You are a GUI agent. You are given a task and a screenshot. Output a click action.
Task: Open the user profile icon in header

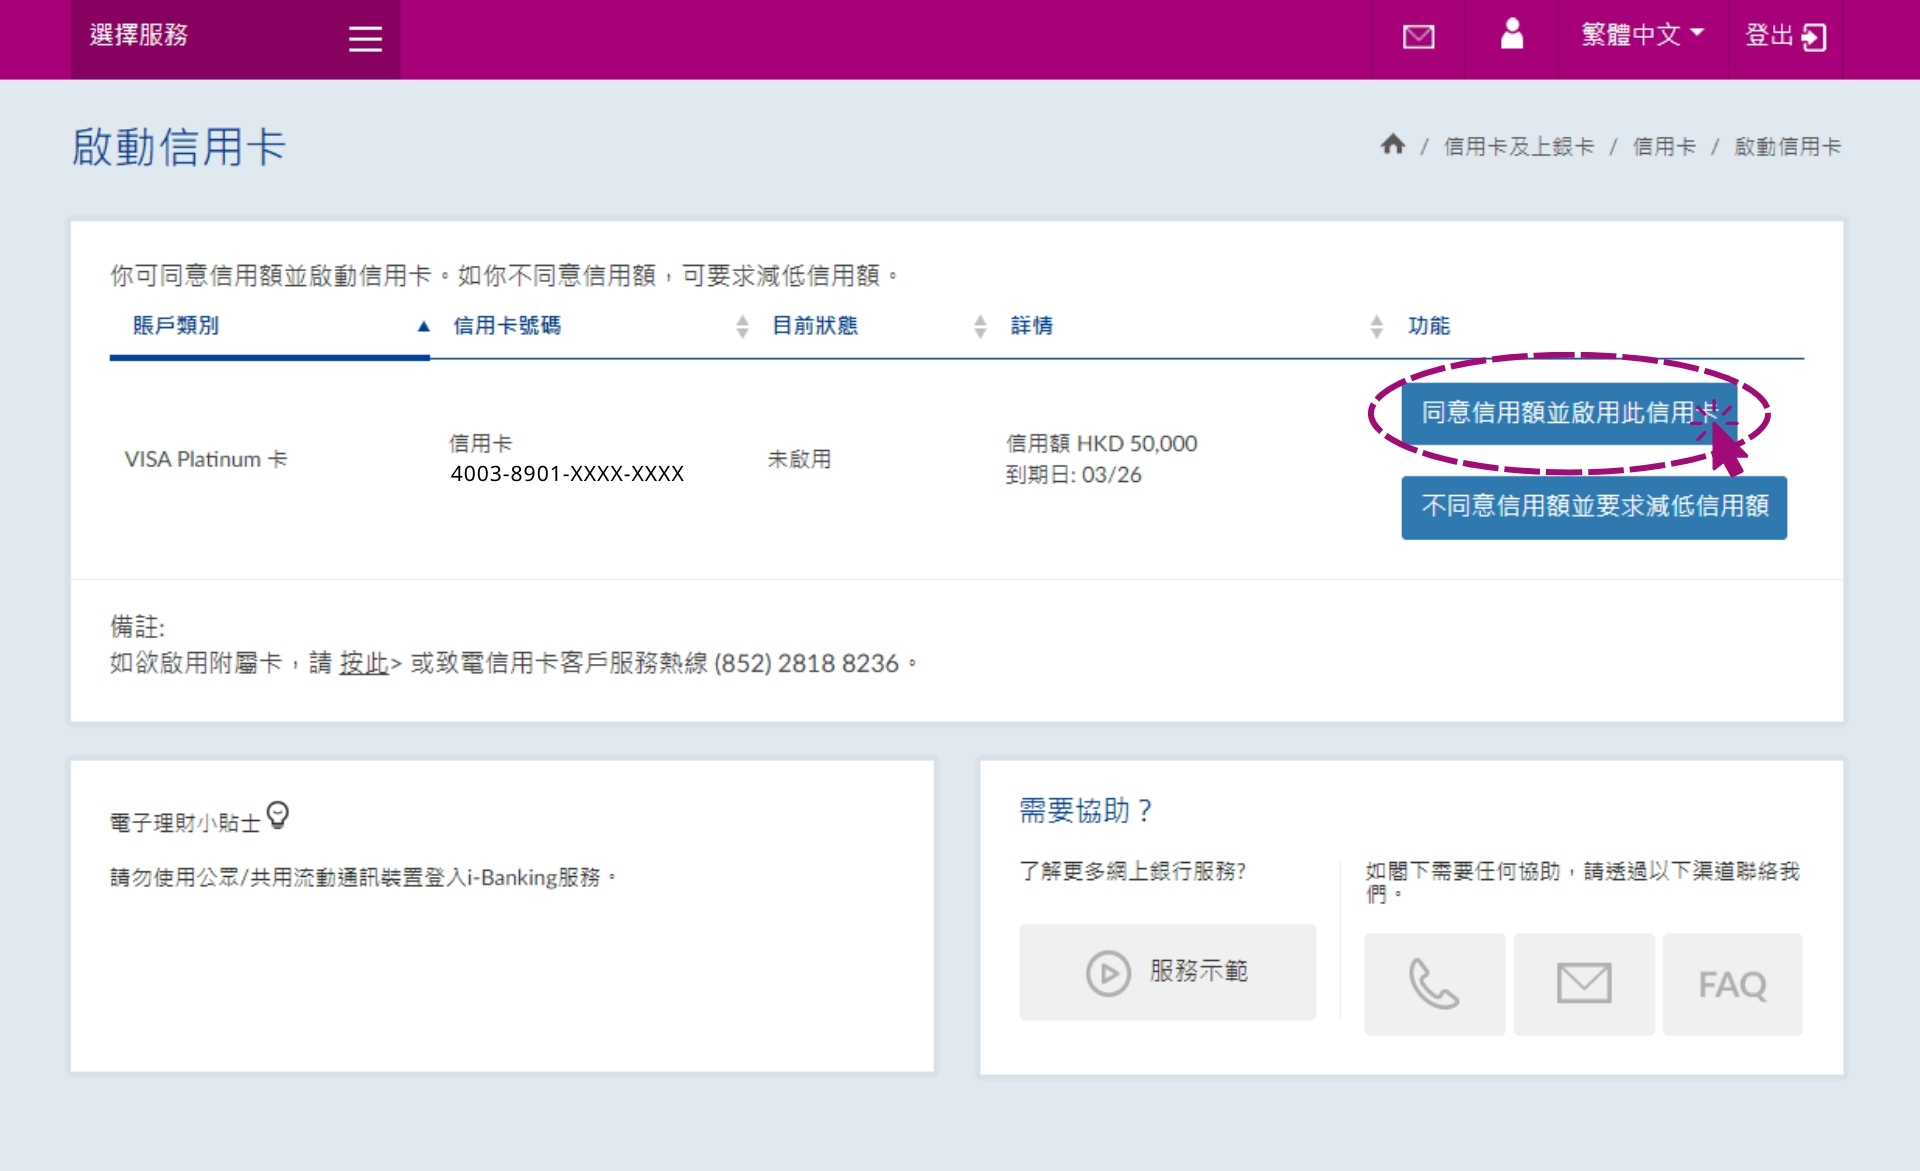coord(1511,34)
